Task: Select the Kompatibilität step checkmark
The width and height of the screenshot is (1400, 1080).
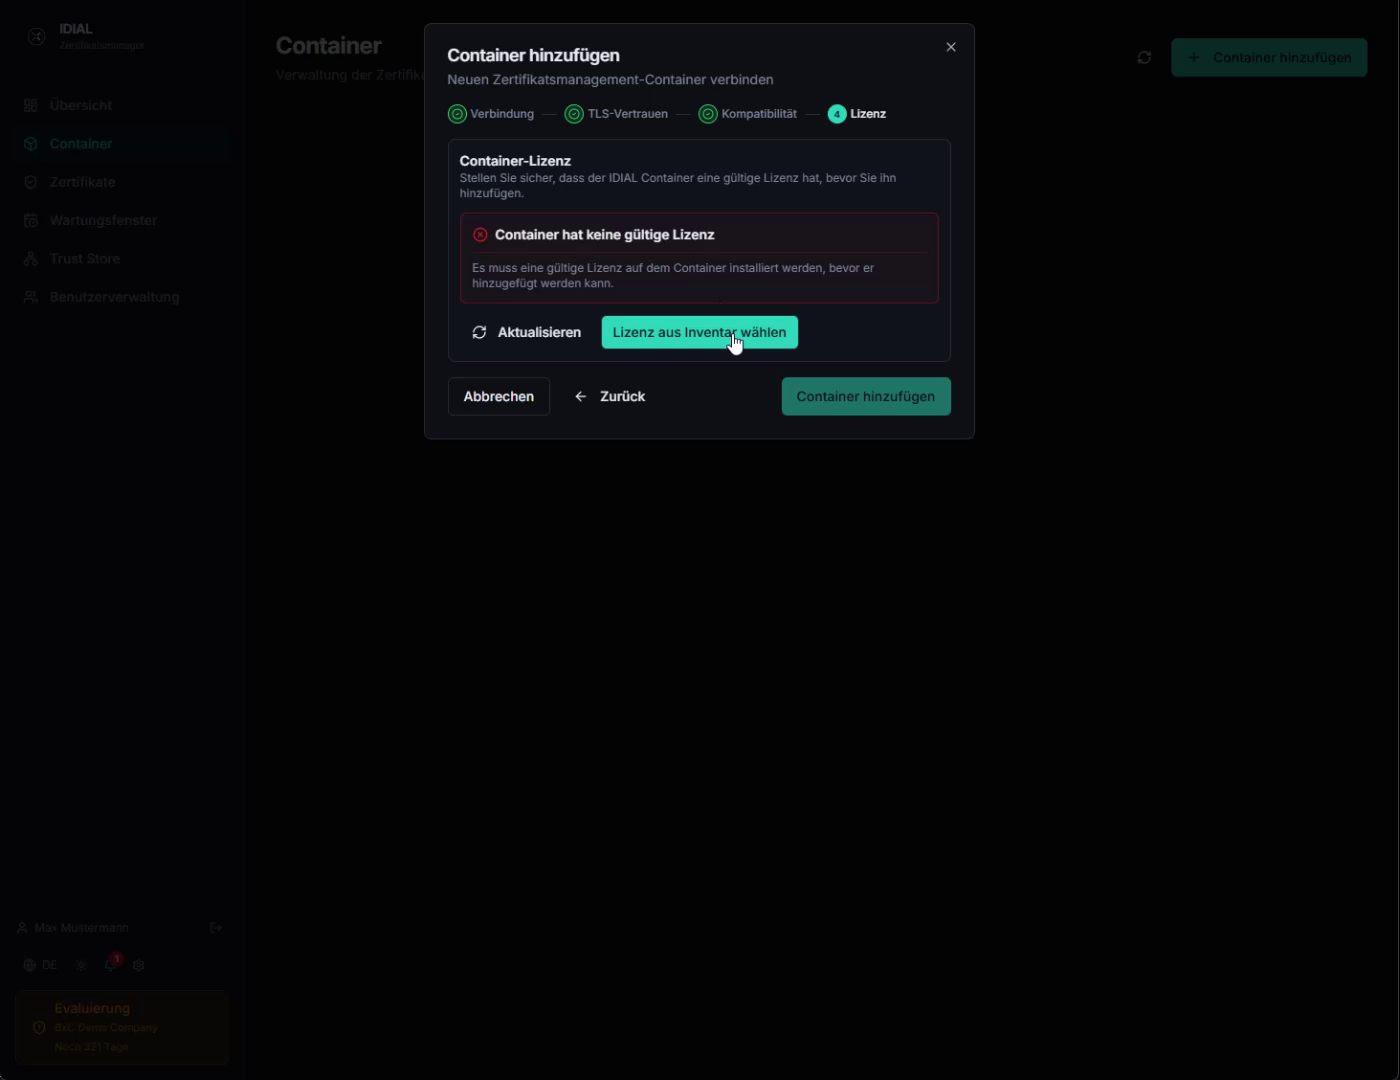Action: click(708, 114)
